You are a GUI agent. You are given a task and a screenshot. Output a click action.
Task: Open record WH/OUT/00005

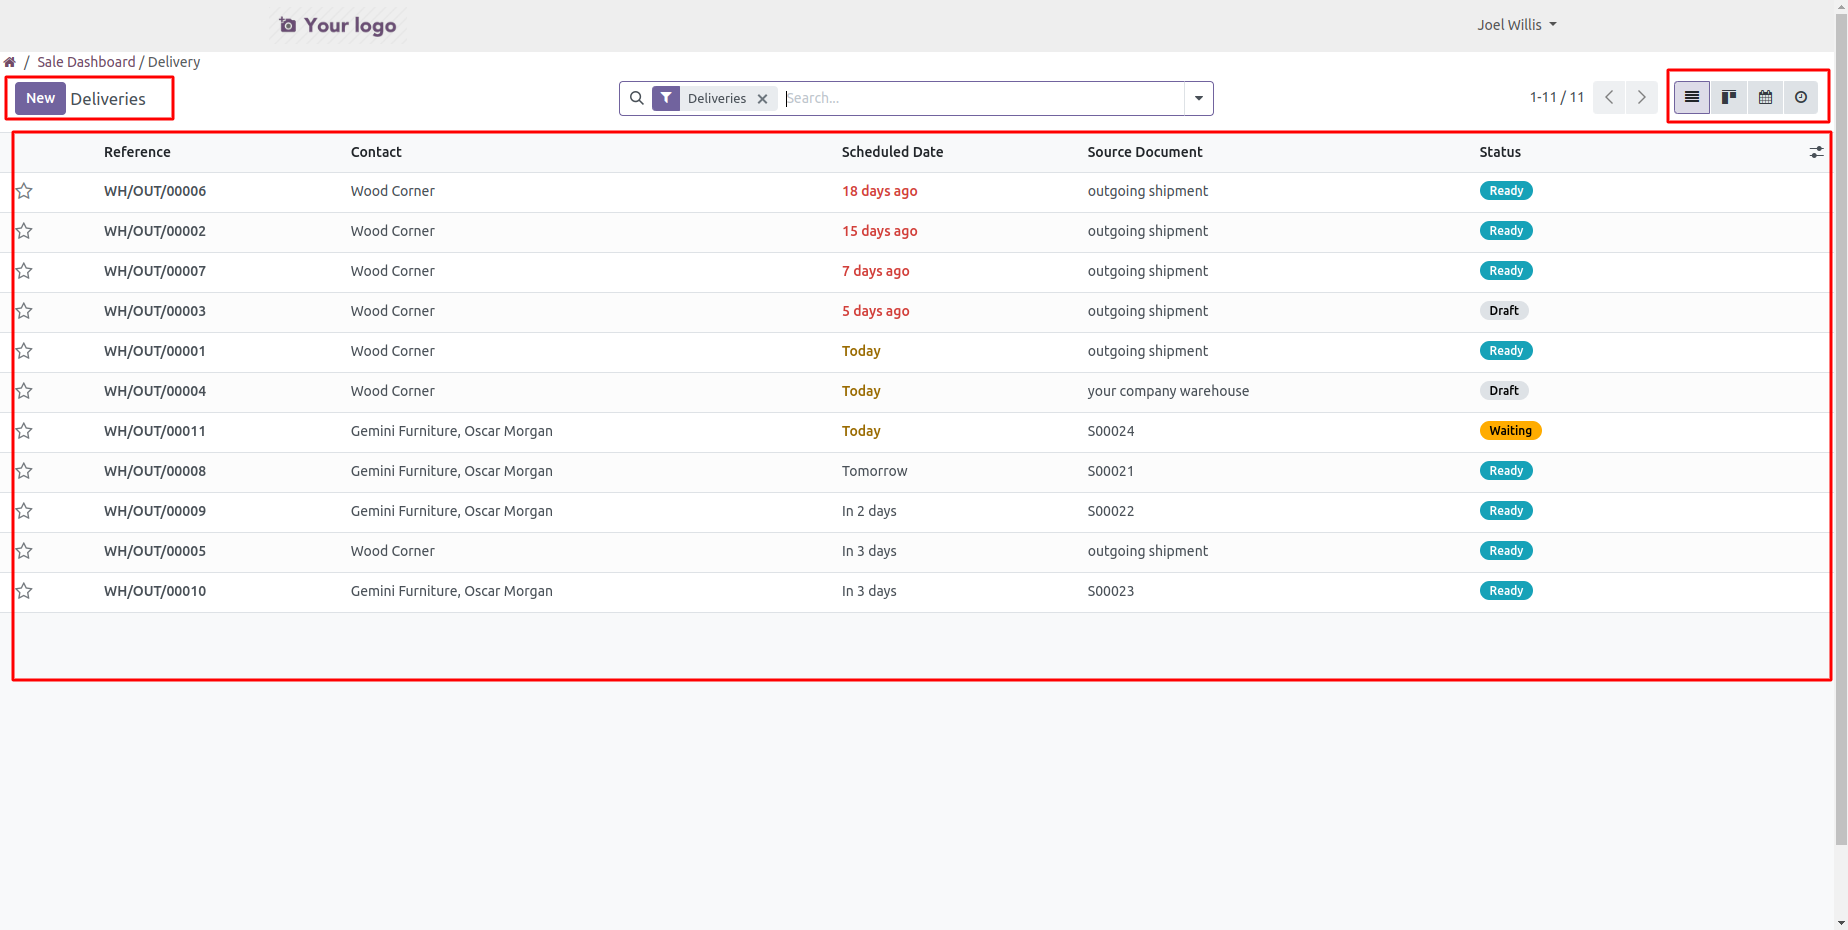click(x=155, y=551)
